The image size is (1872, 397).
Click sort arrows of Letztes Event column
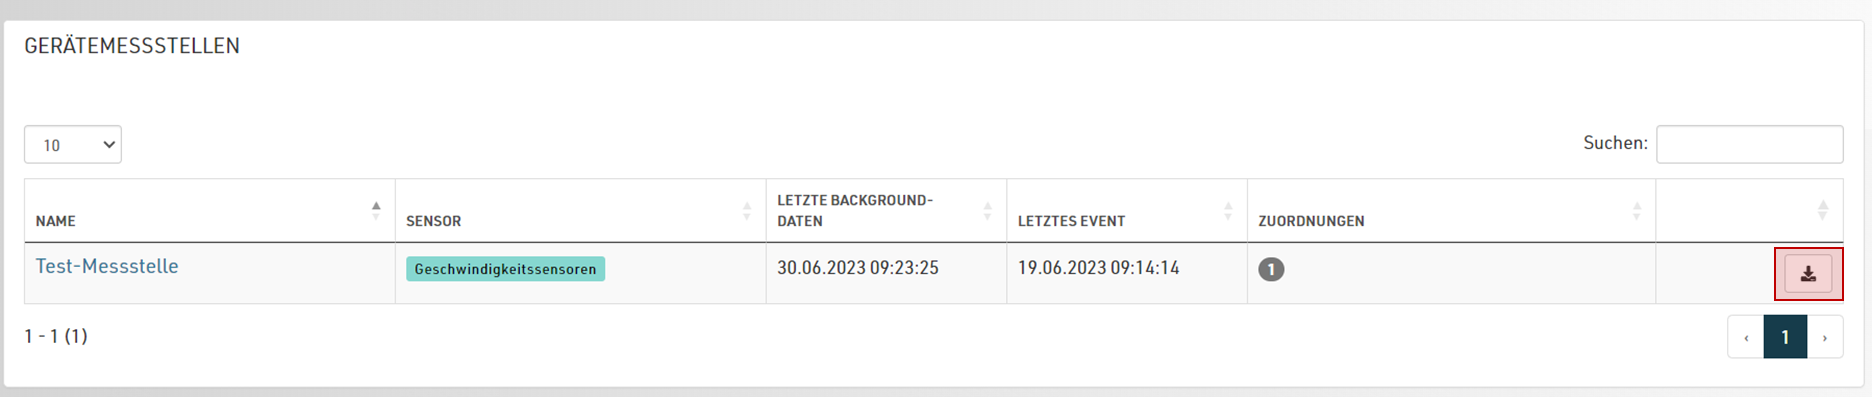(x=1228, y=210)
